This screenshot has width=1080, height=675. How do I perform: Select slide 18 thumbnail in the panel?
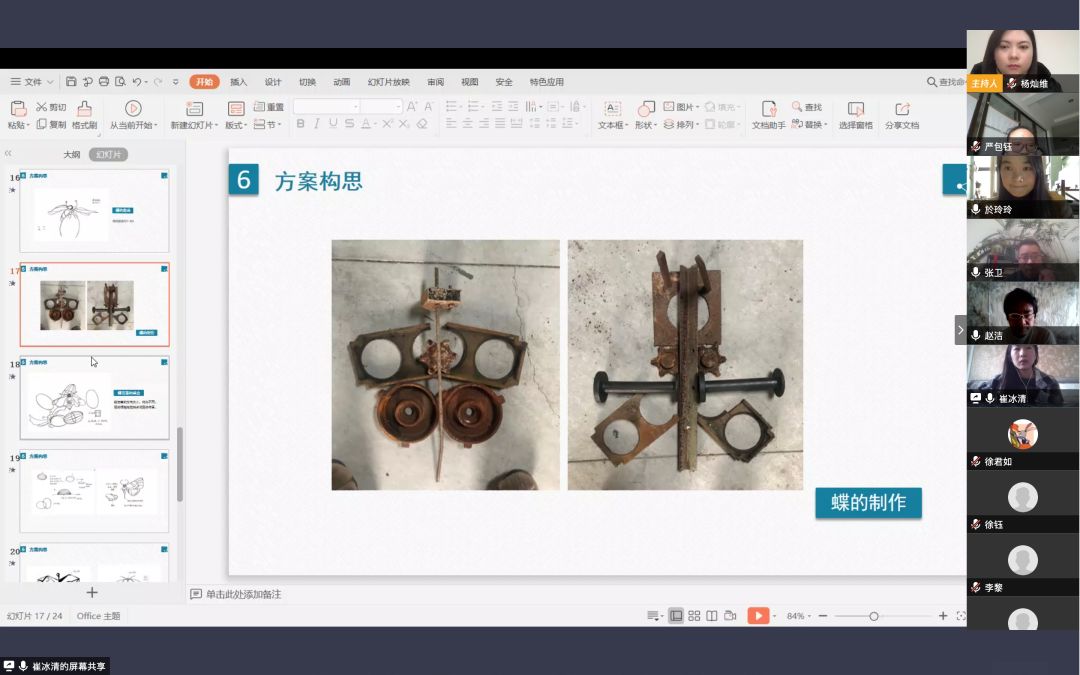[x=95, y=400]
